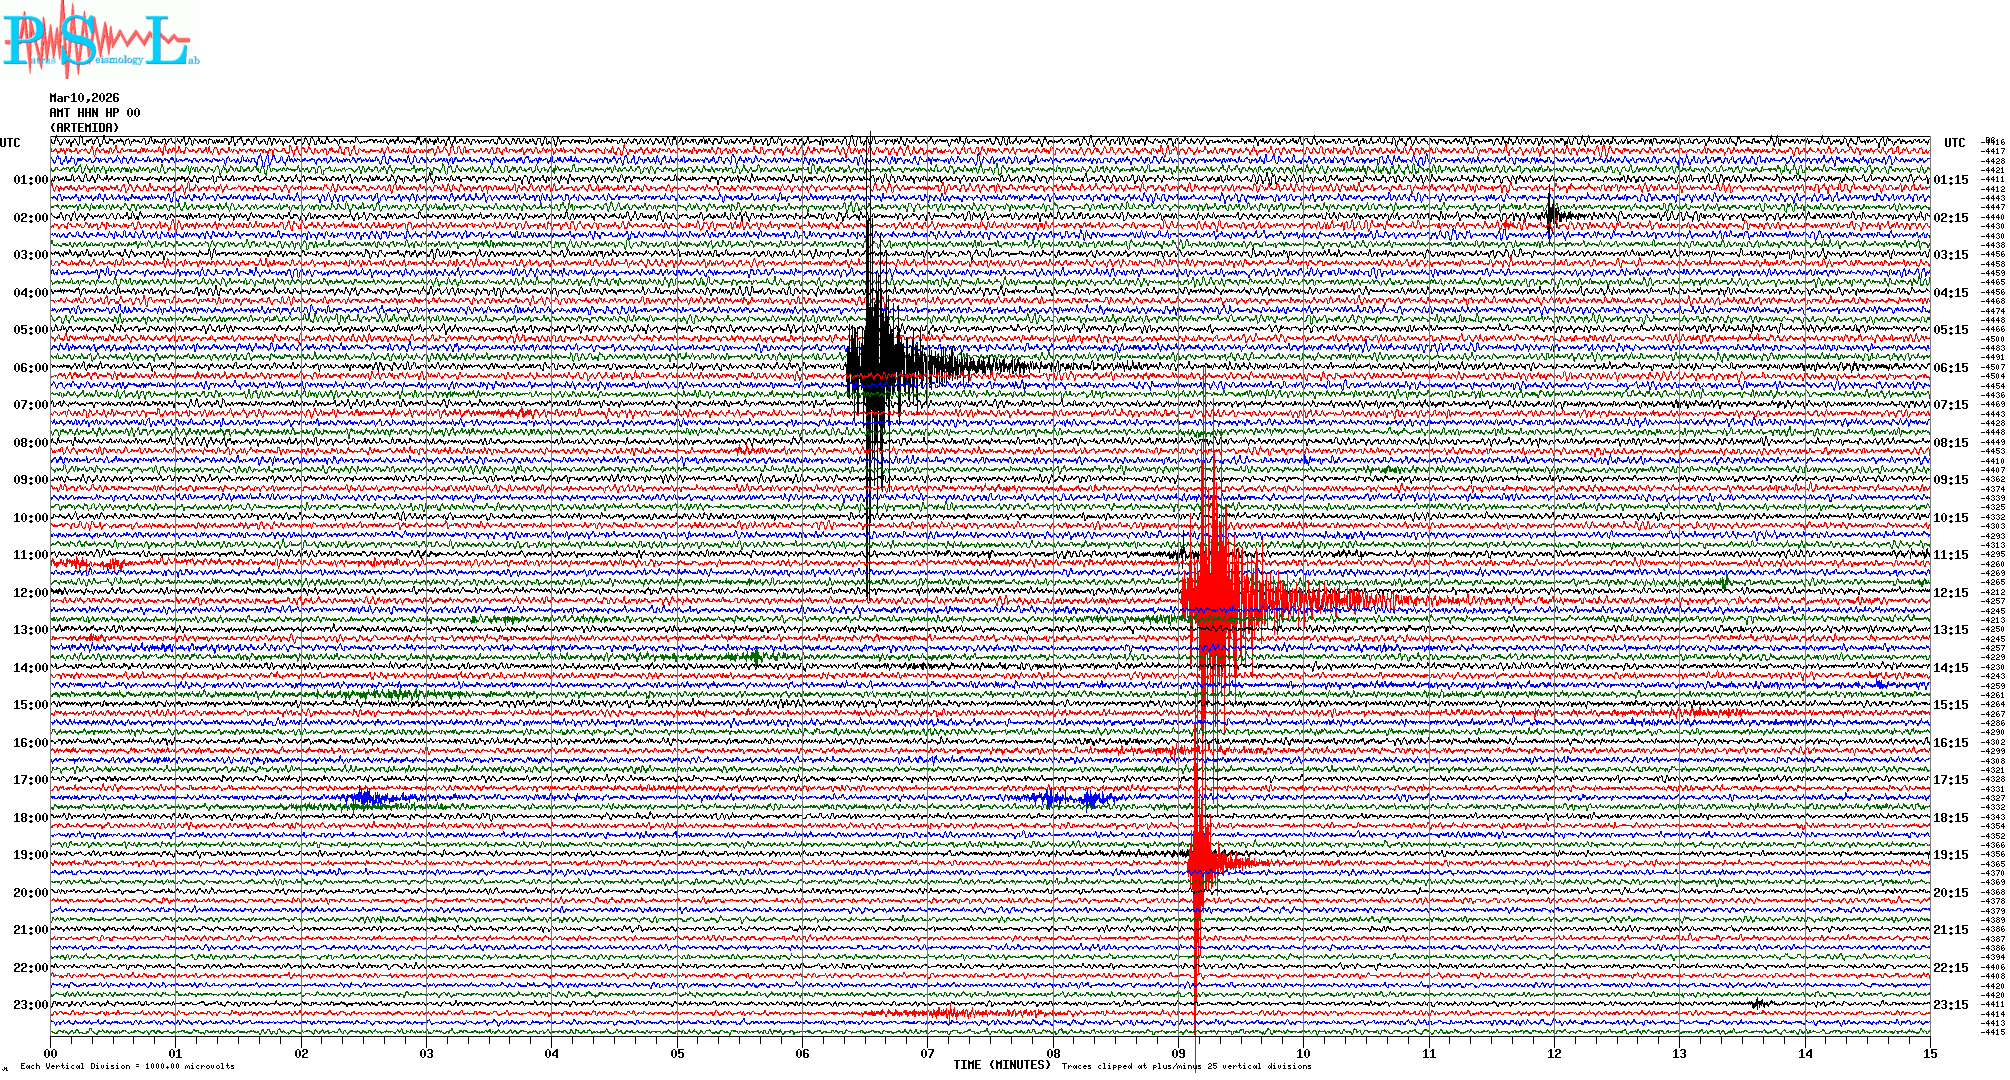This screenshot has height=1080, width=2010.
Task: Click minute 12 on the bottom axis
Action: coord(1554,1053)
